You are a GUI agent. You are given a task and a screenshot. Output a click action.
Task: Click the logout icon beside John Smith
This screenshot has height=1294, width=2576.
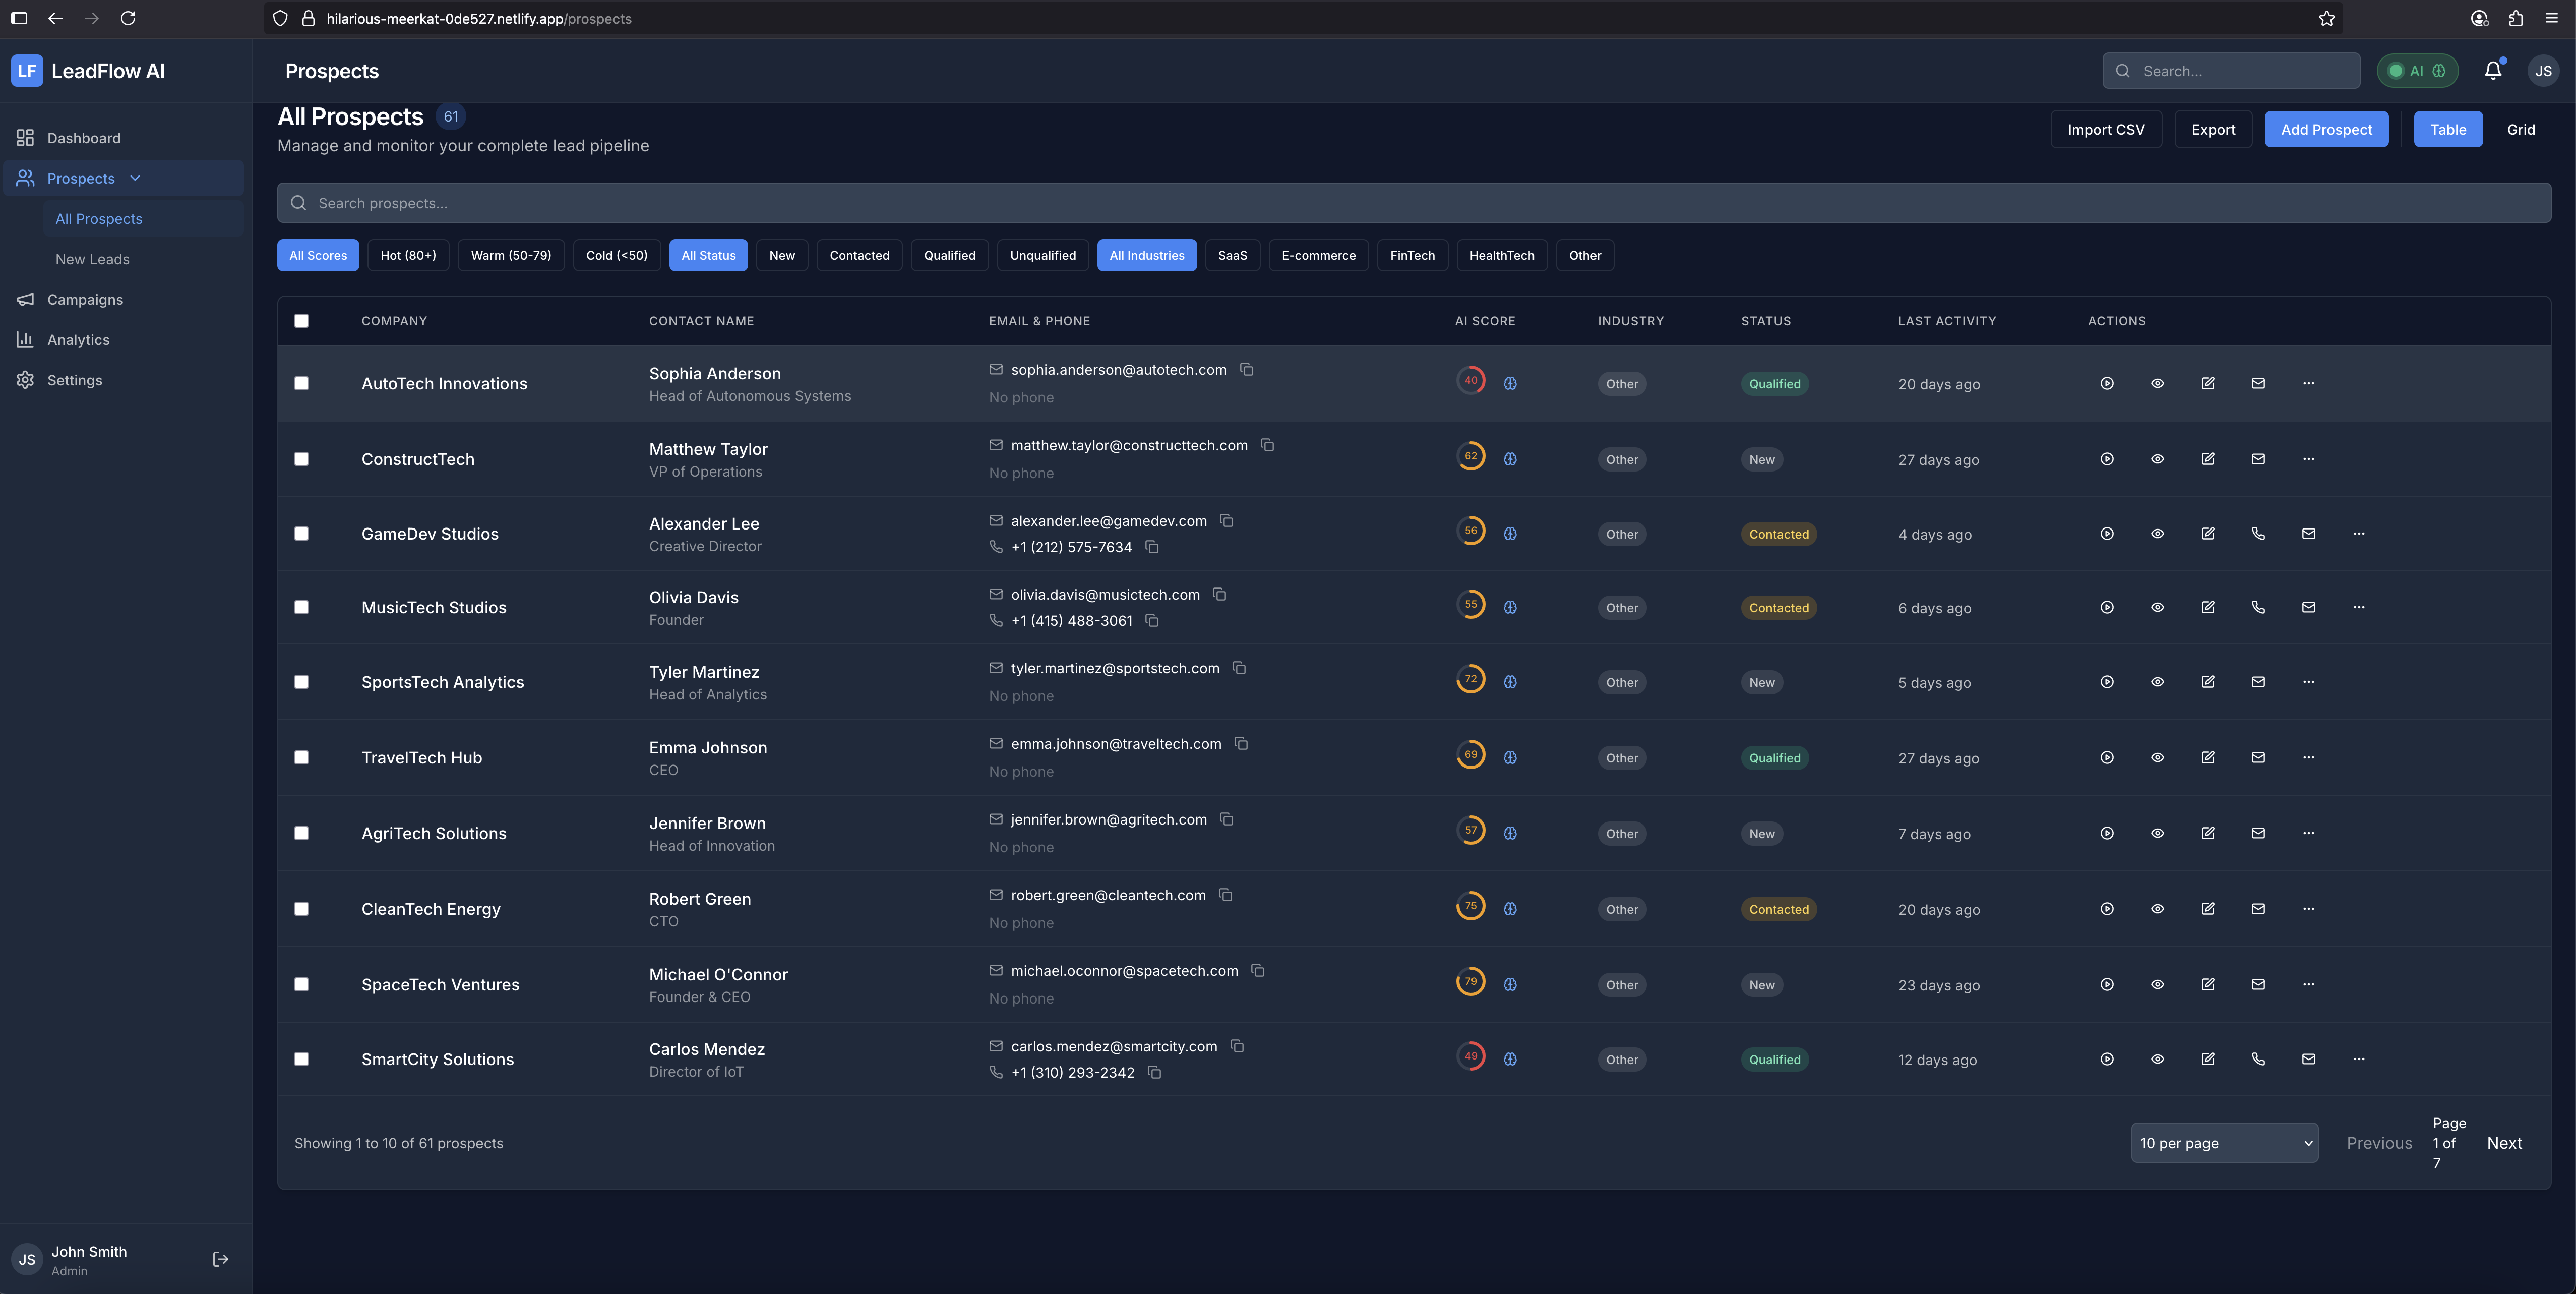(x=221, y=1259)
